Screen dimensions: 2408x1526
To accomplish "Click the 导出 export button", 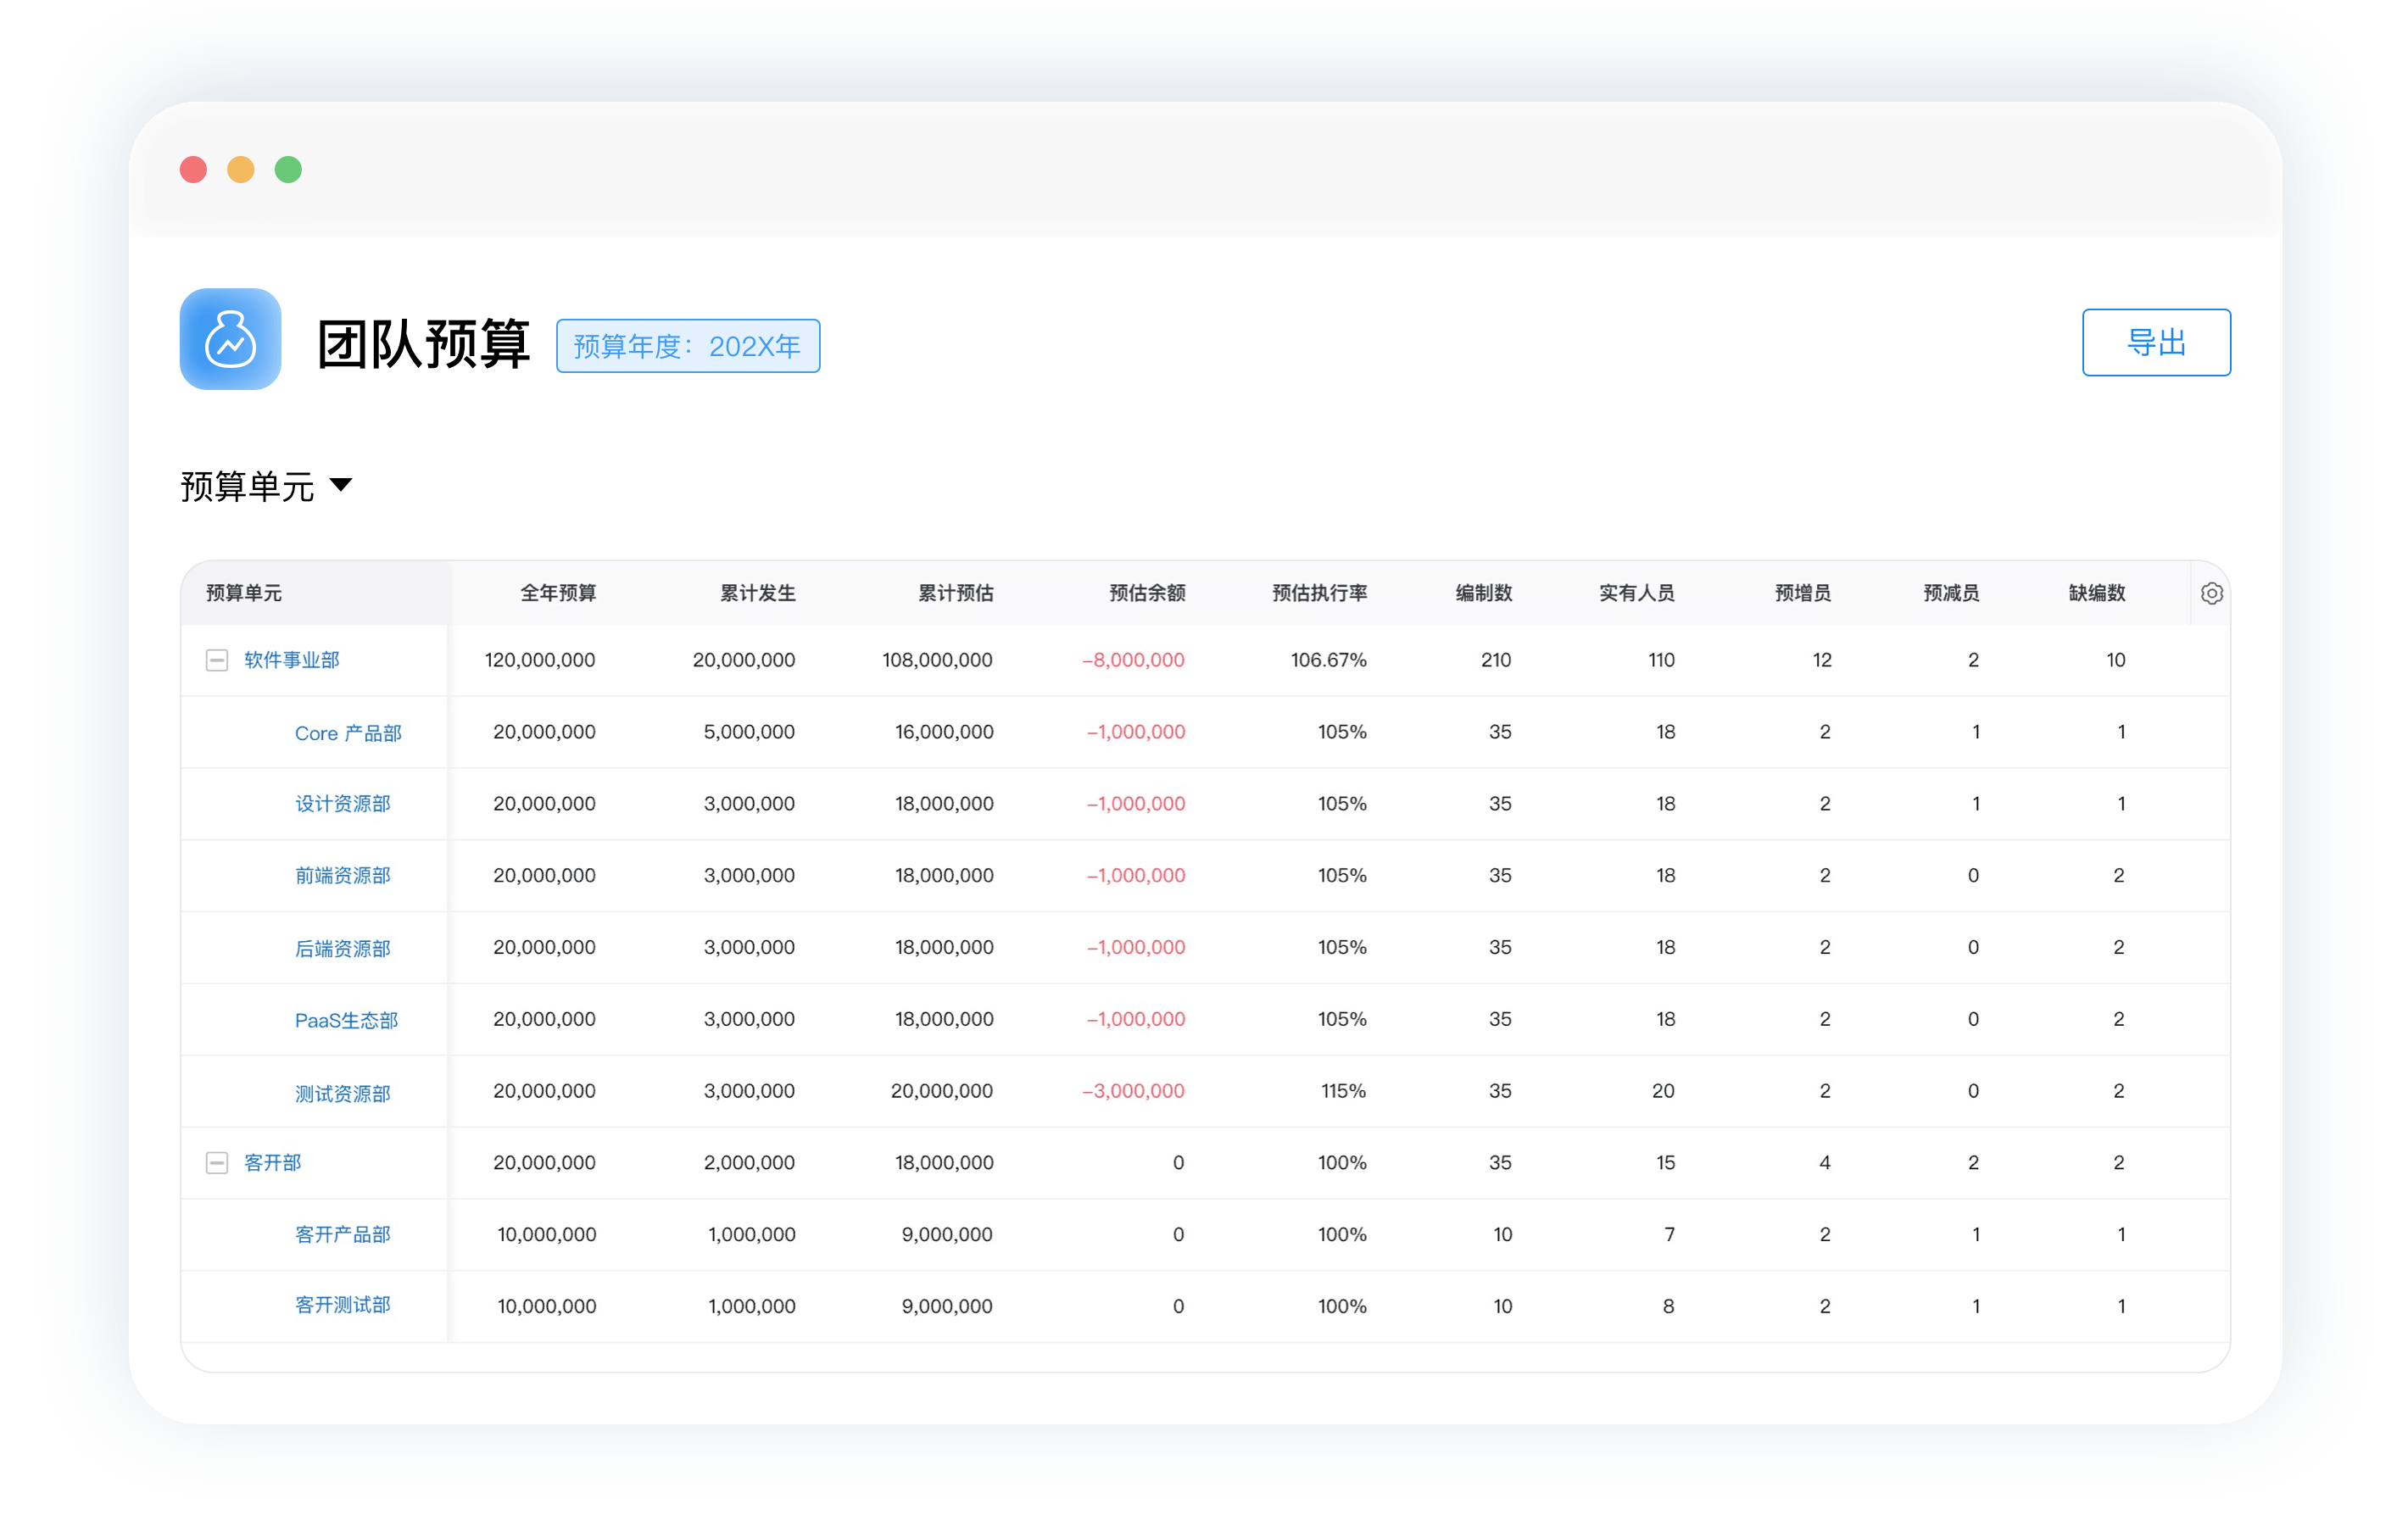I will point(2155,343).
